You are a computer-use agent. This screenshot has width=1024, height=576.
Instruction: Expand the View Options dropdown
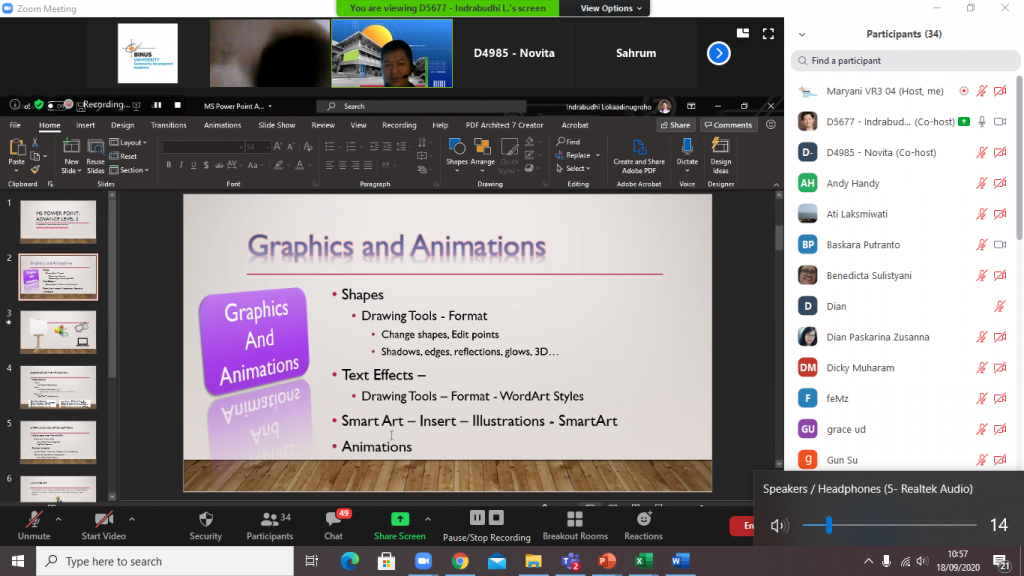pos(612,8)
